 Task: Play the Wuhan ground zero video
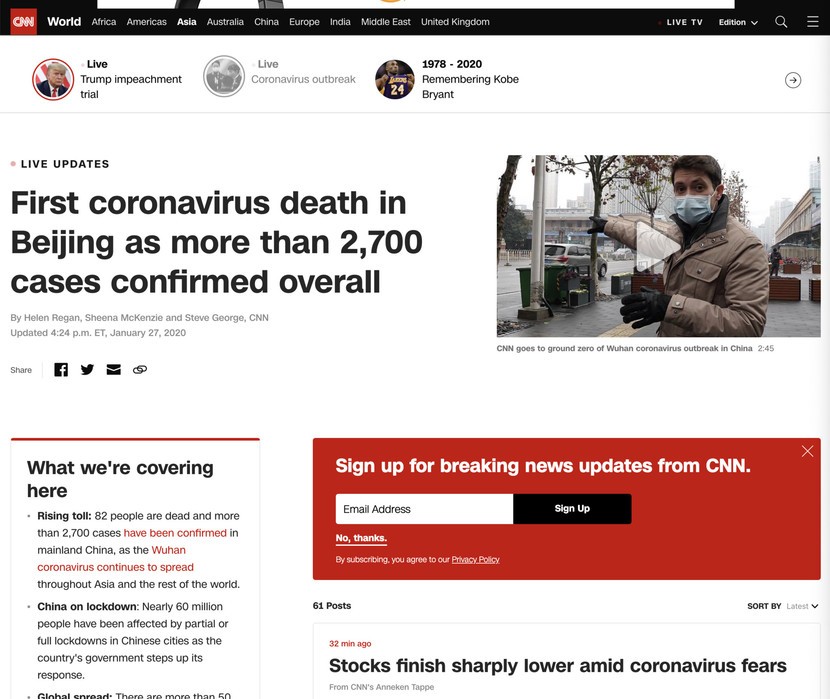pos(658,246)
